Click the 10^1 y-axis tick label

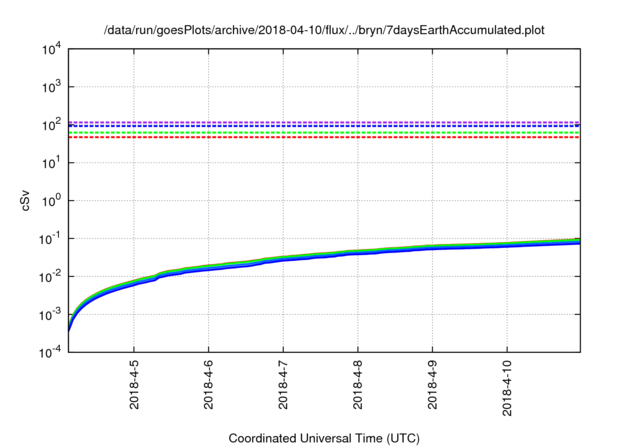(51, 163)
